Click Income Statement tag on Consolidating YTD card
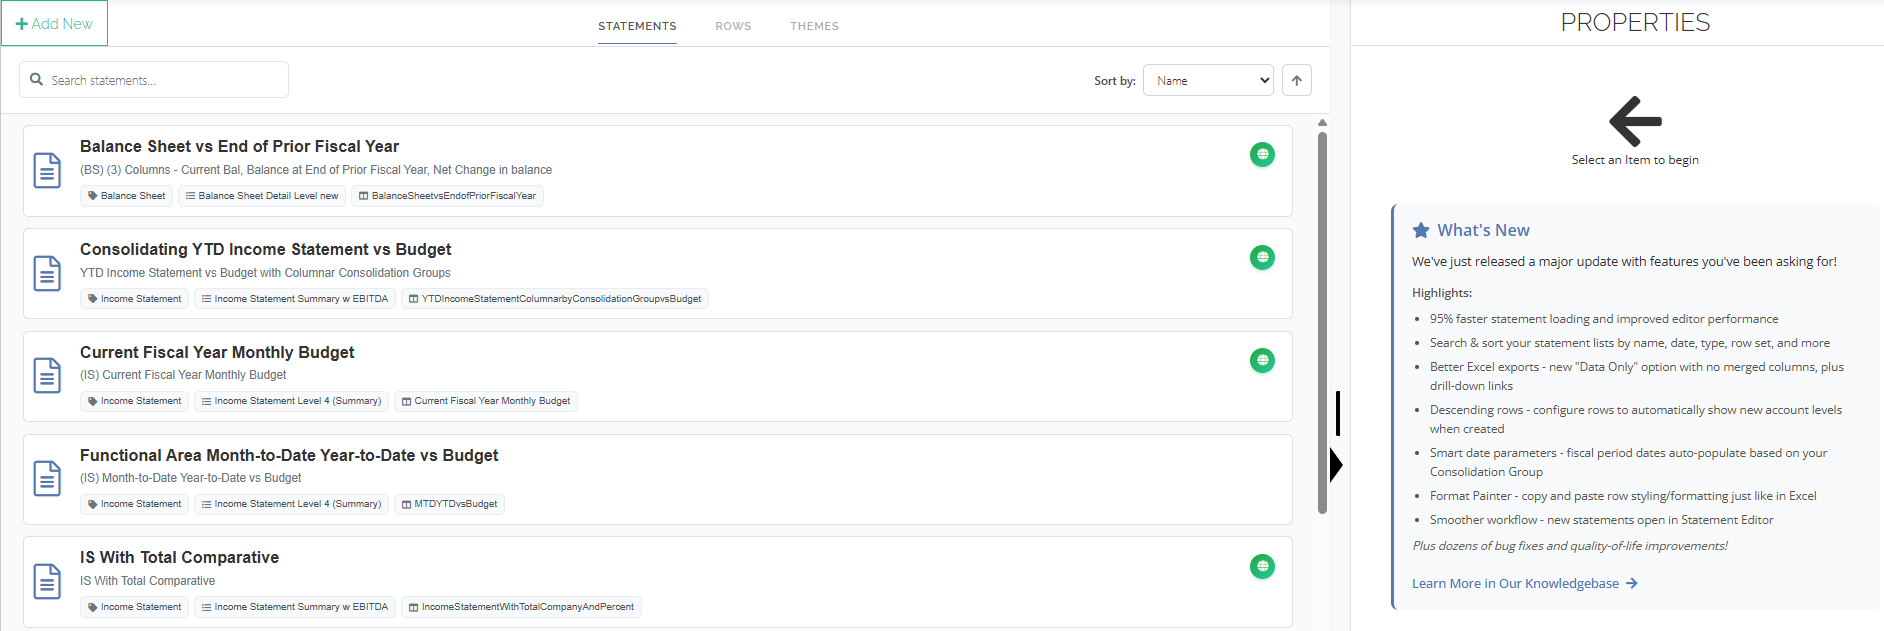 (134, 299)
